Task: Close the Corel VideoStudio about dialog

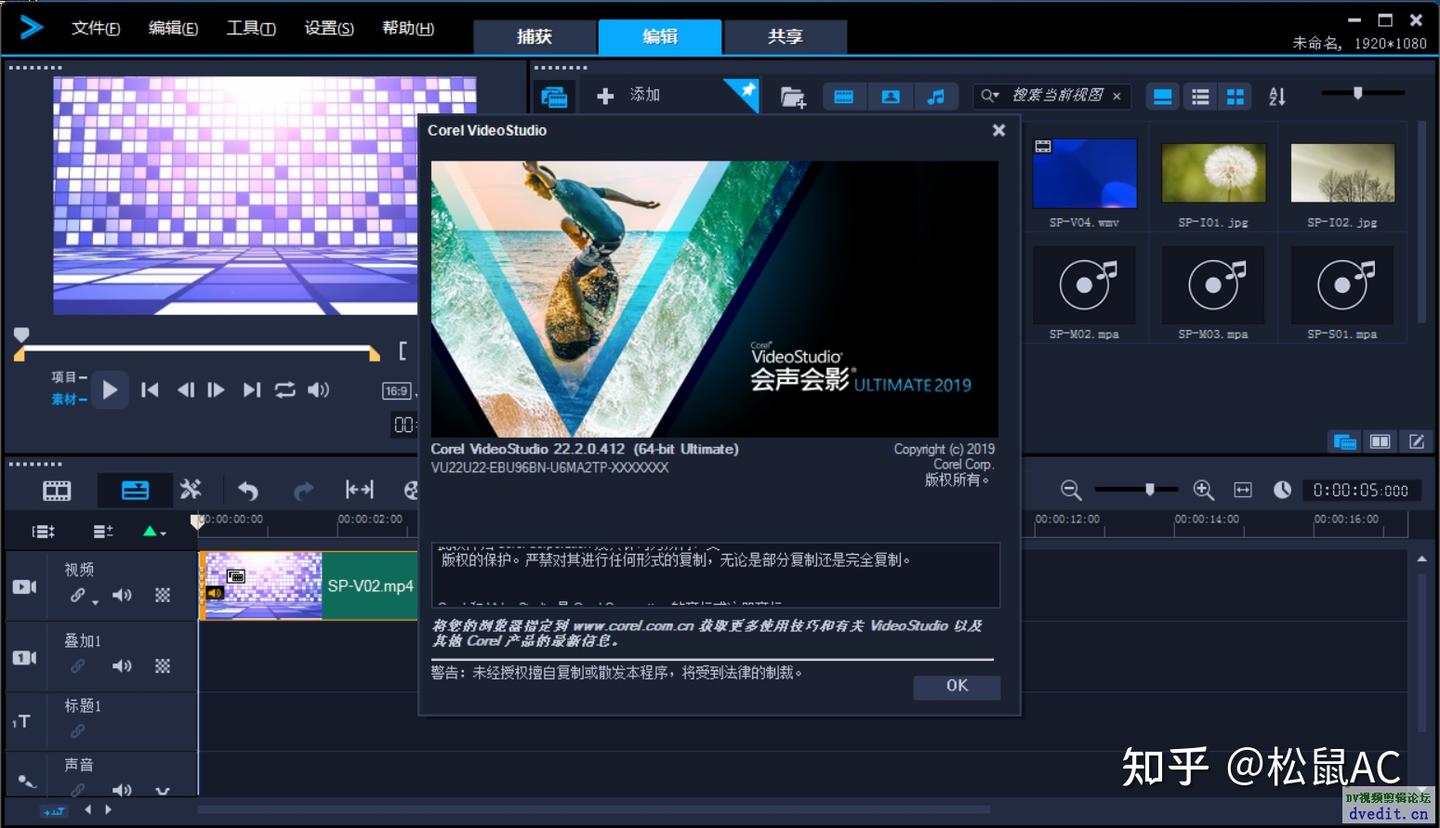Action: tap(998, 130)
